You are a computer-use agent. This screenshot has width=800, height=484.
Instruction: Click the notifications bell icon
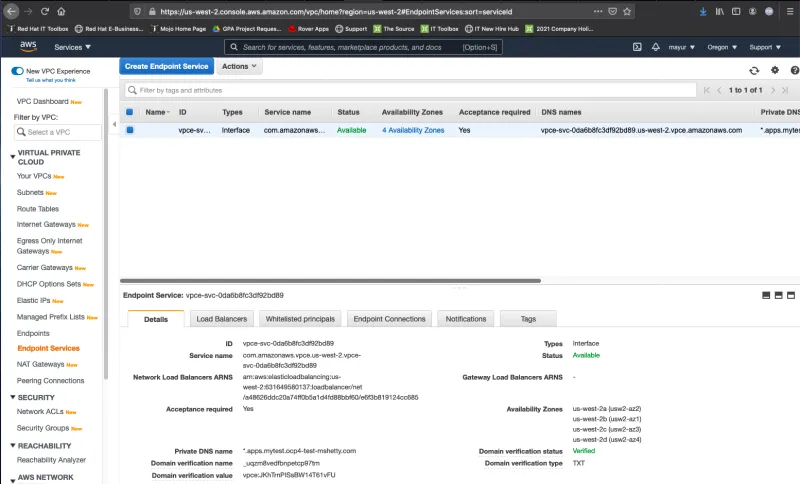(657, 47)
